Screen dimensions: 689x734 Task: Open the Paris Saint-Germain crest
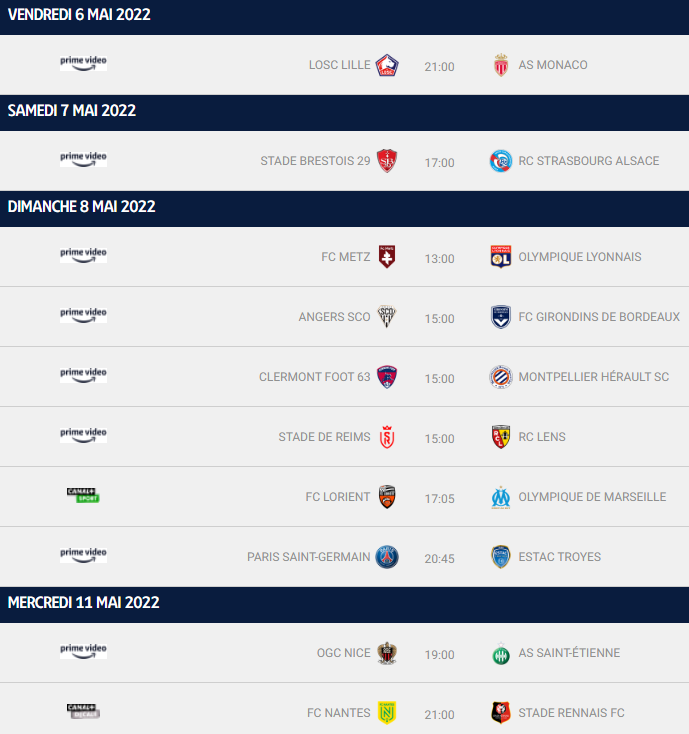387,557
